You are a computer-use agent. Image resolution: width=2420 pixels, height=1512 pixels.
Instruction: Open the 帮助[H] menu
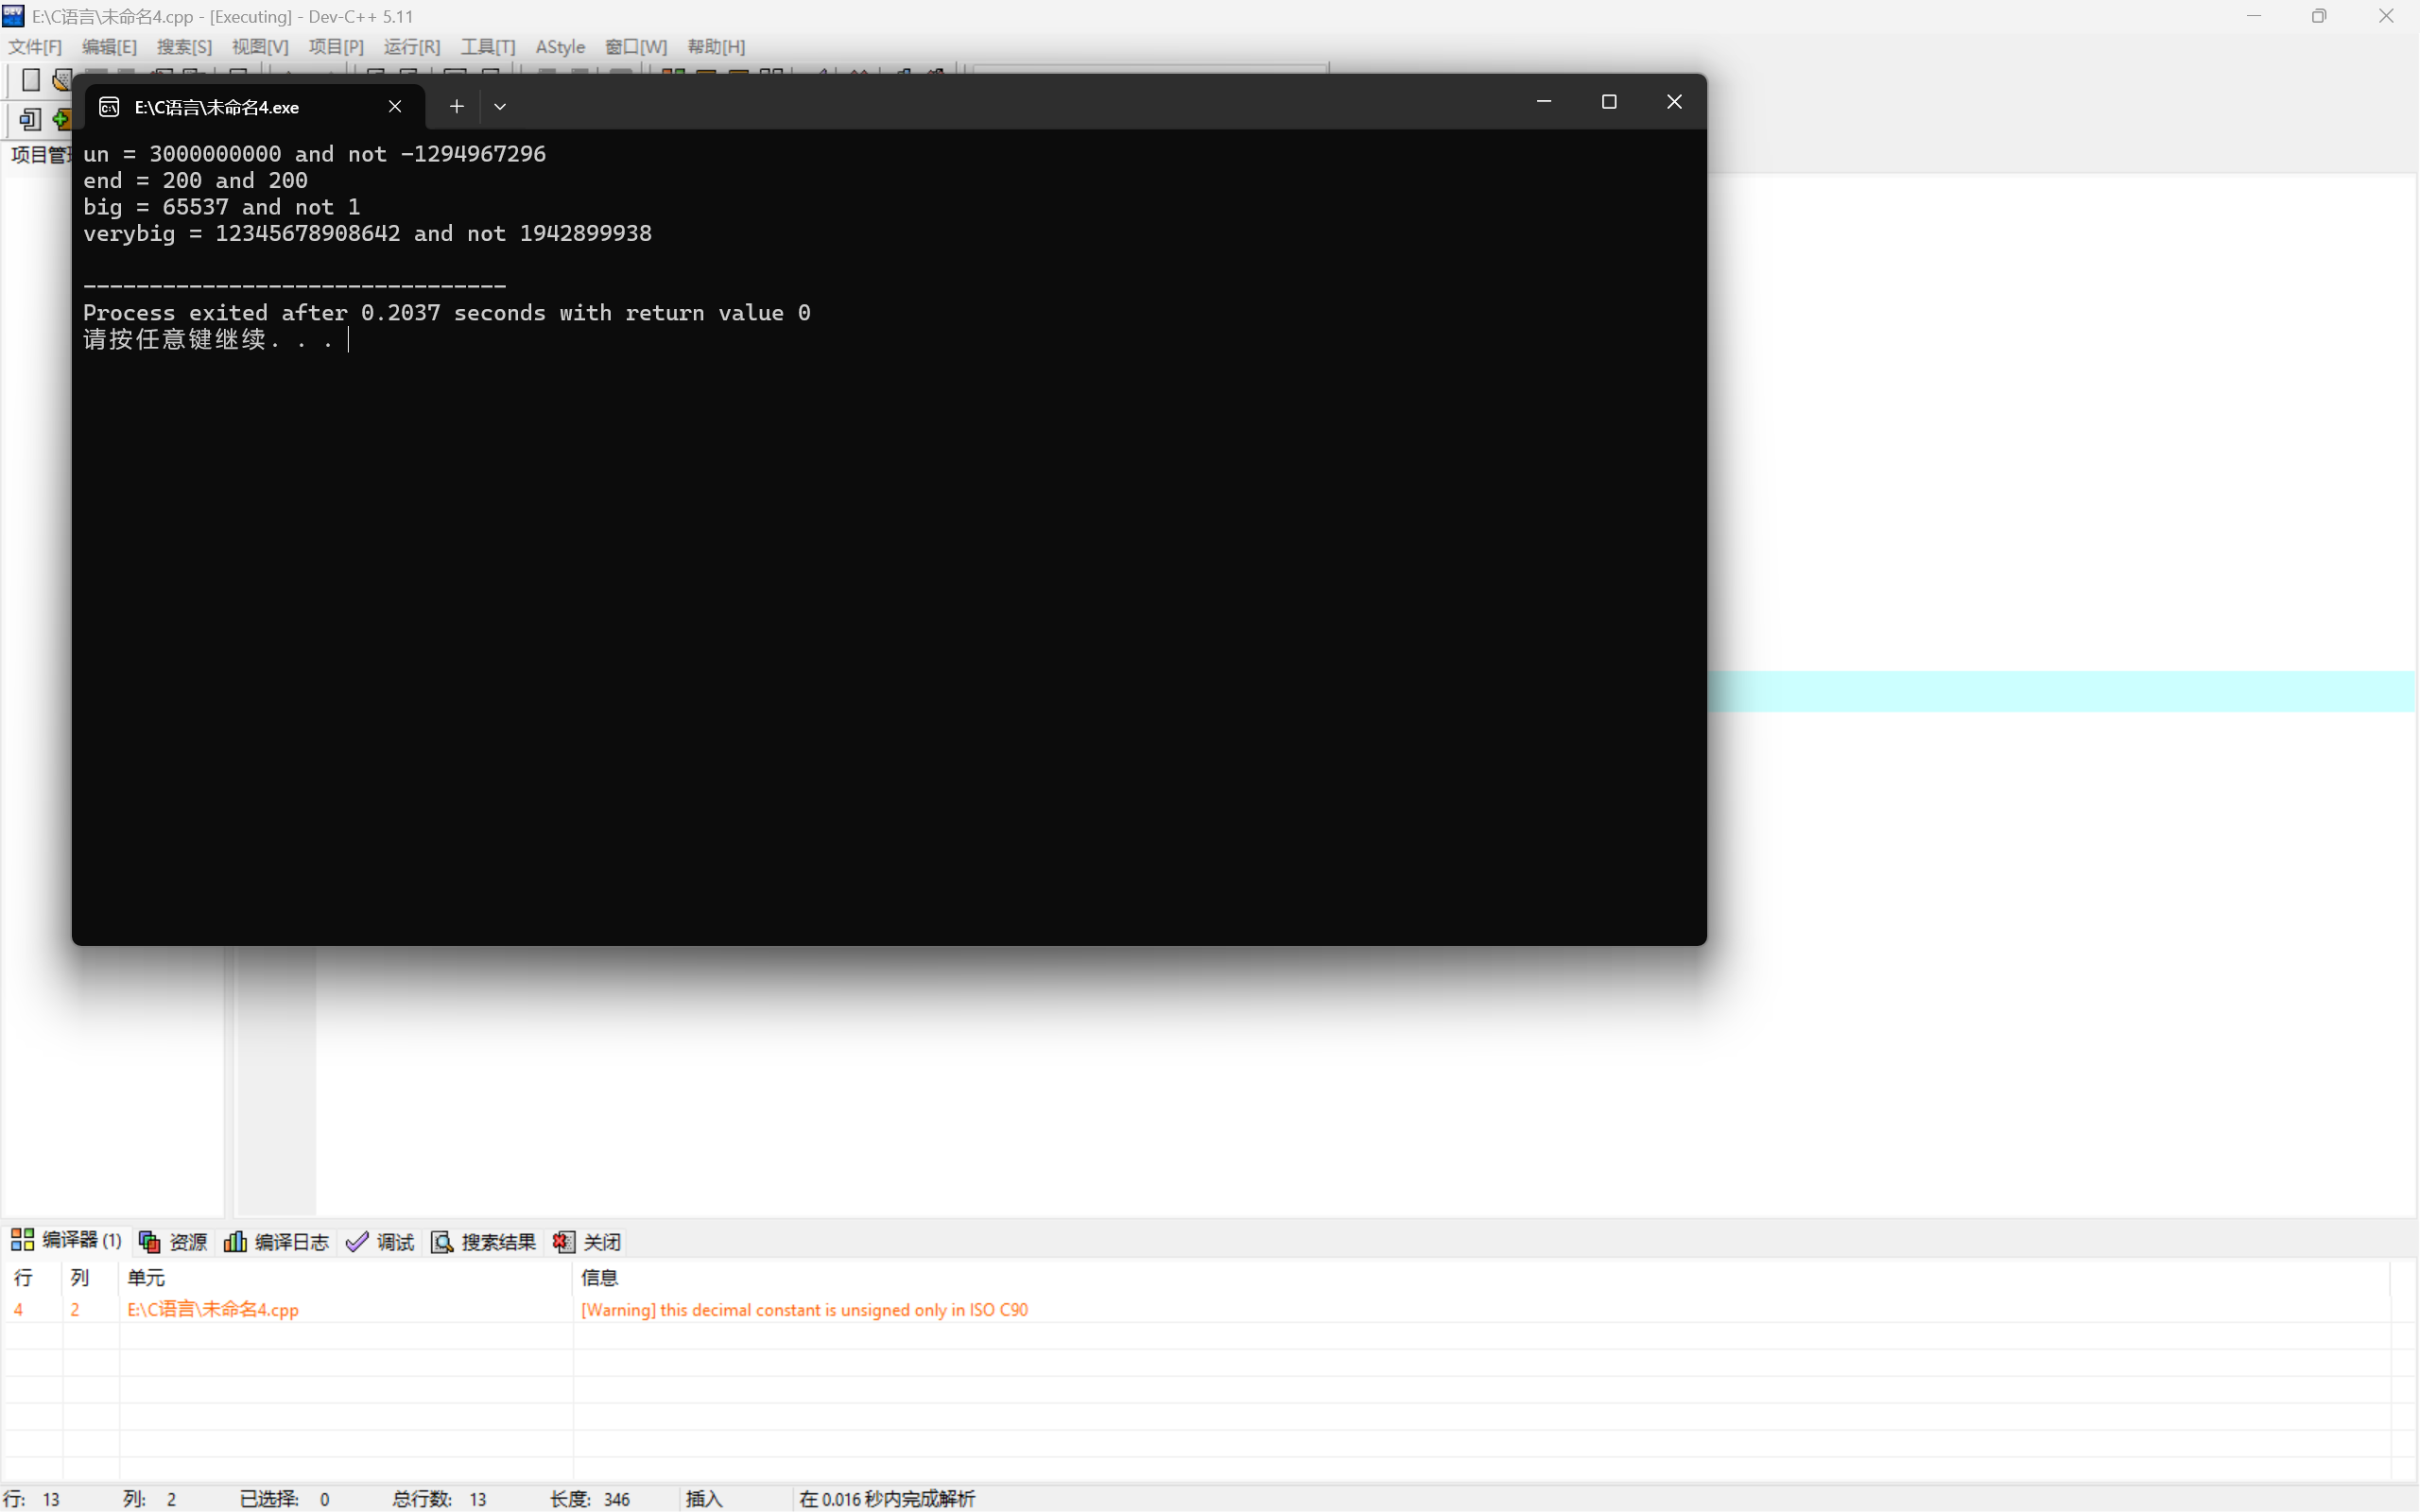tap(715, 47)
